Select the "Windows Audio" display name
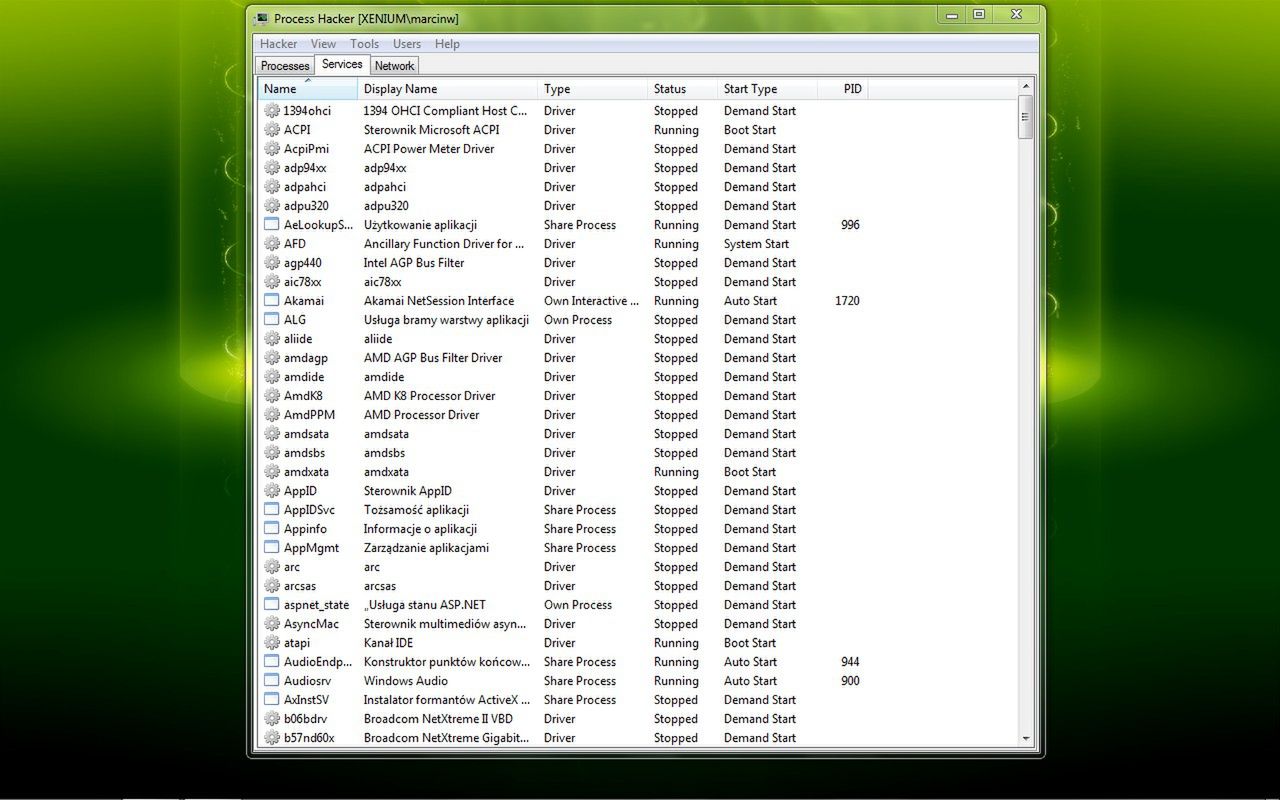The height and width of the screenshot is (800, 1280). [405, 681]
